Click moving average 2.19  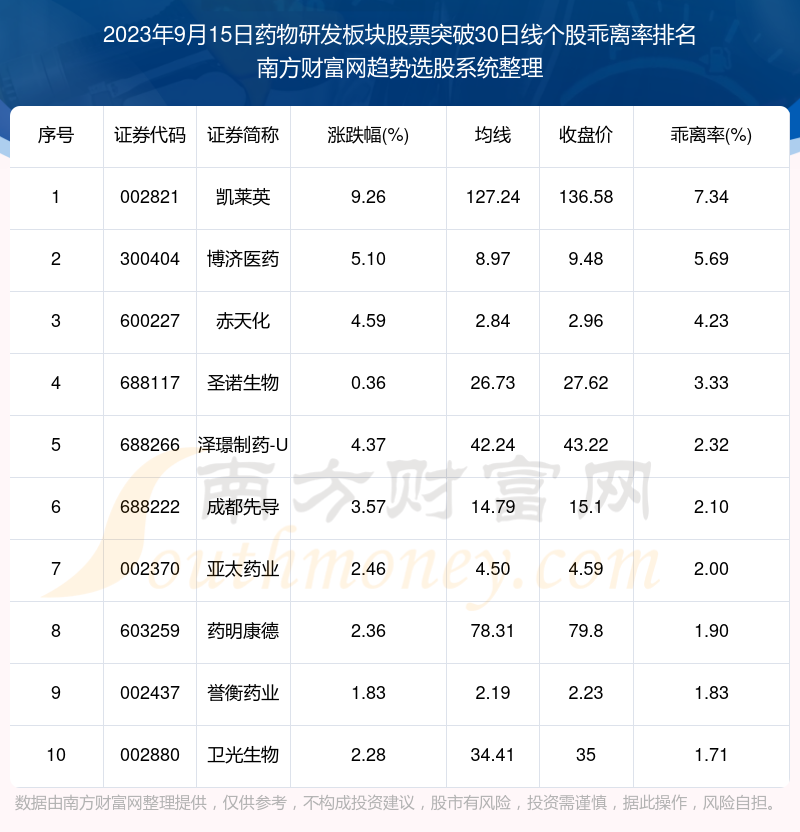click(493, 693)
